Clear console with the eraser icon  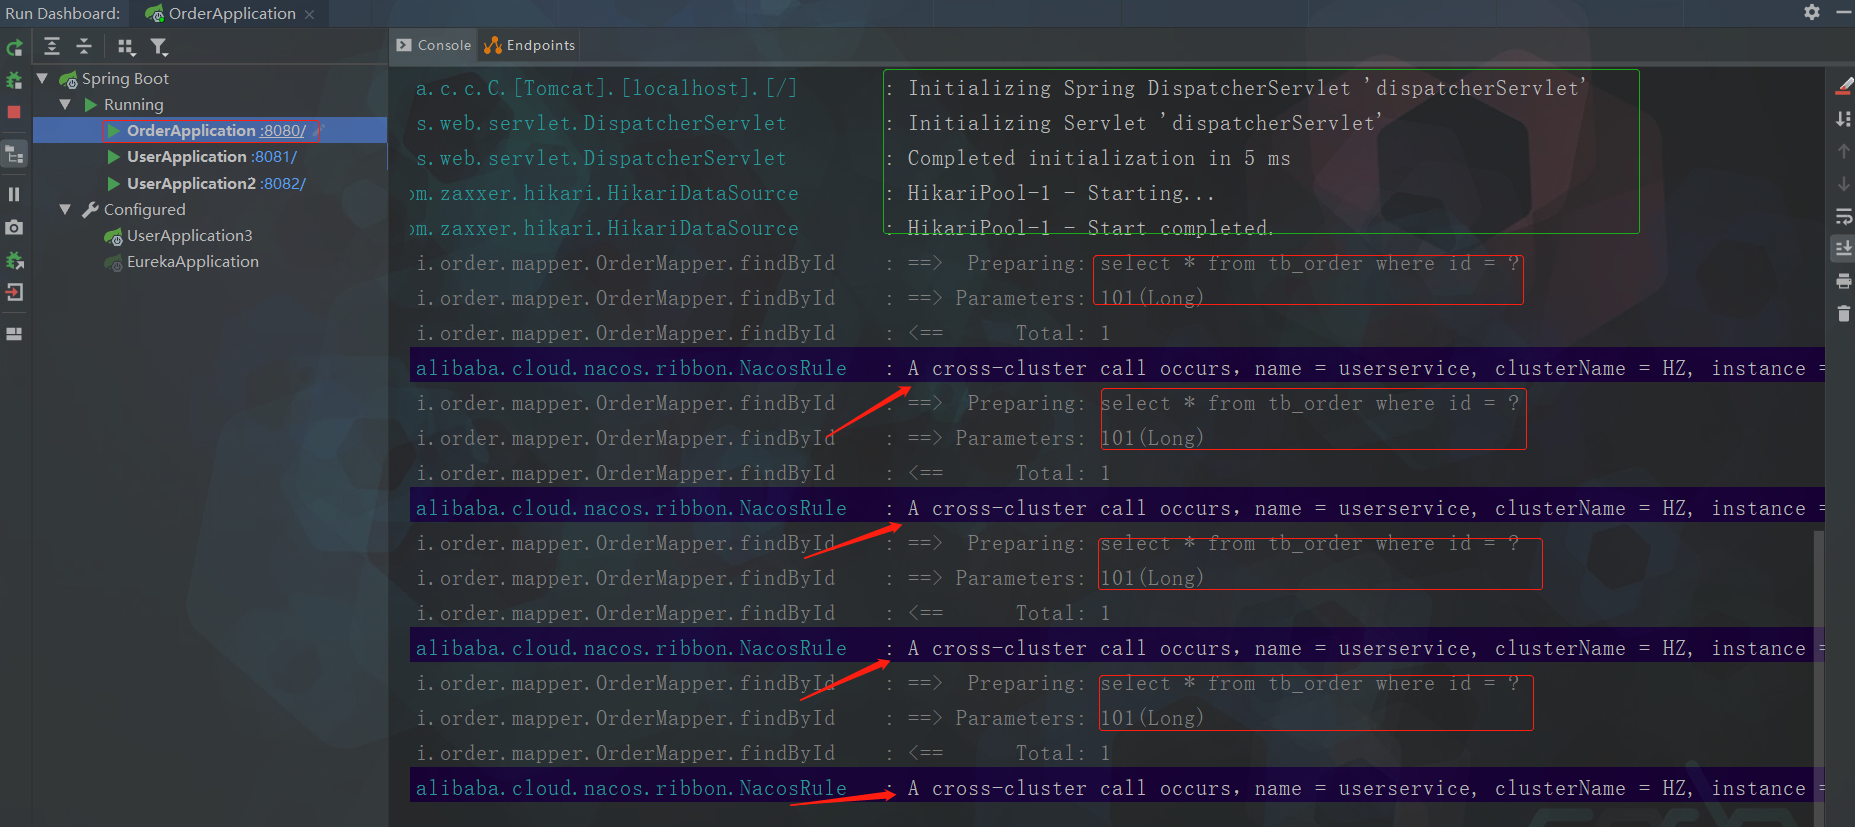point(1843,86)
